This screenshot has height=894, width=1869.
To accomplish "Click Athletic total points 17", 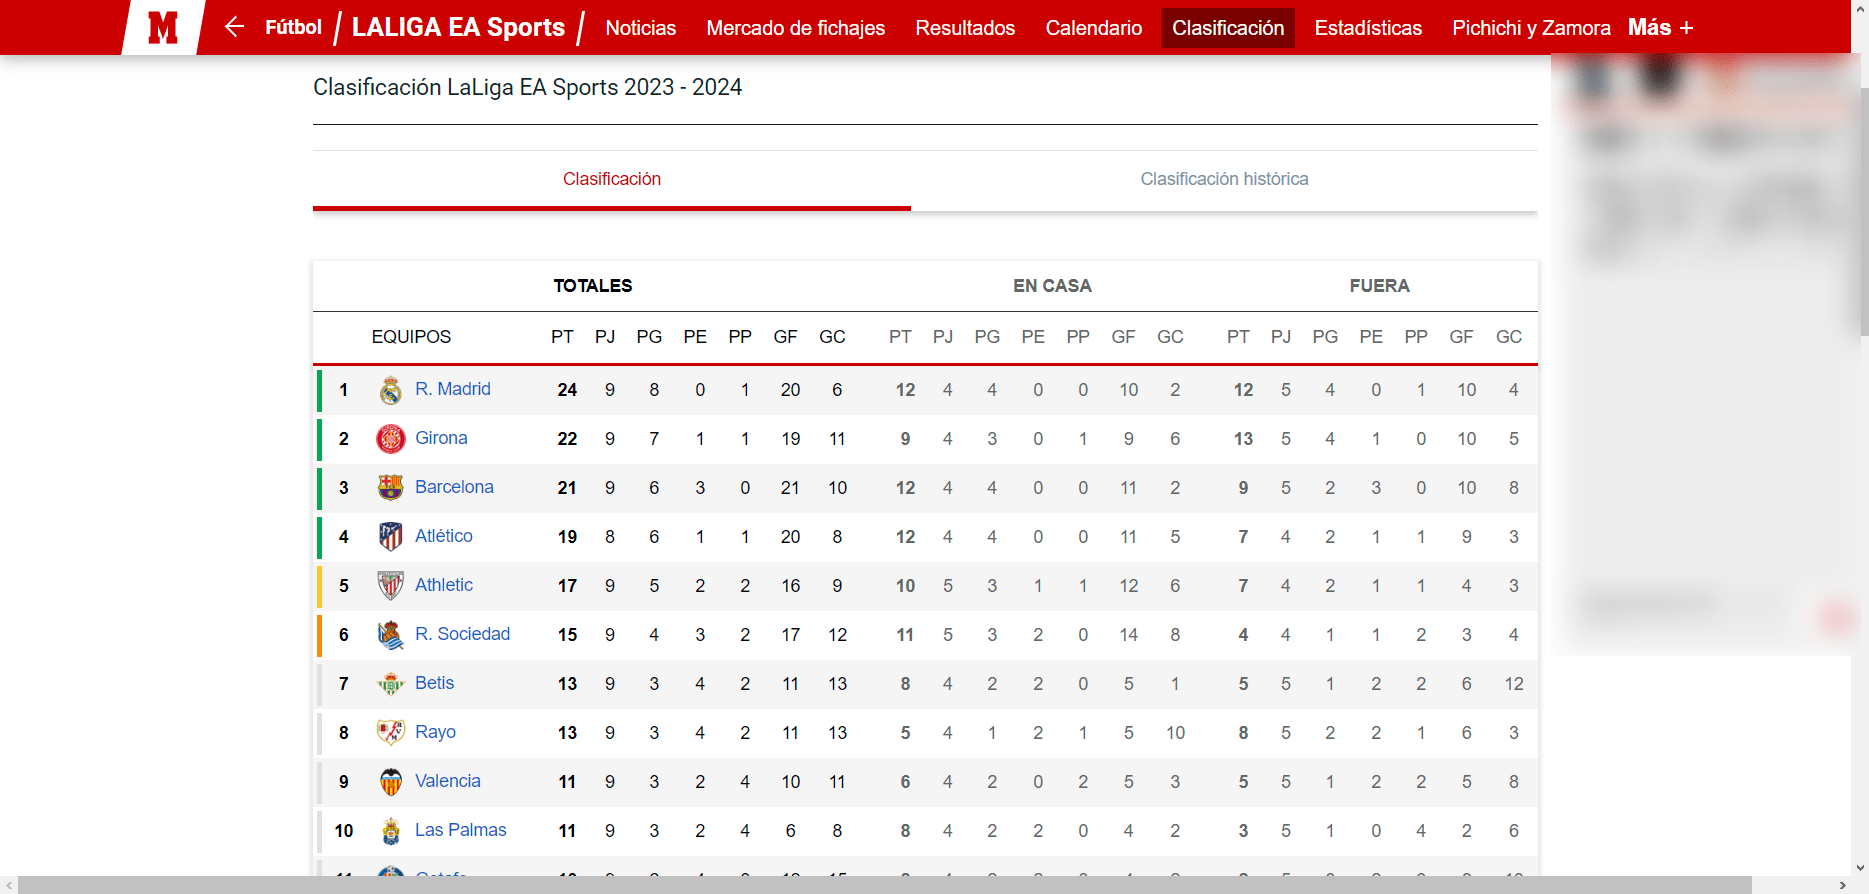I will (567, 586).
